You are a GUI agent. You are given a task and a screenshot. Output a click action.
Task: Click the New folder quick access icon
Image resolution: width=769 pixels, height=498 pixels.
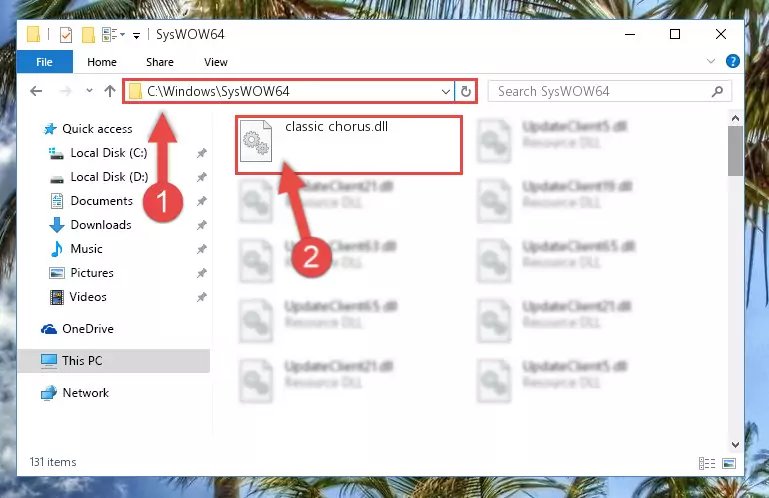[x=88, y=35]
